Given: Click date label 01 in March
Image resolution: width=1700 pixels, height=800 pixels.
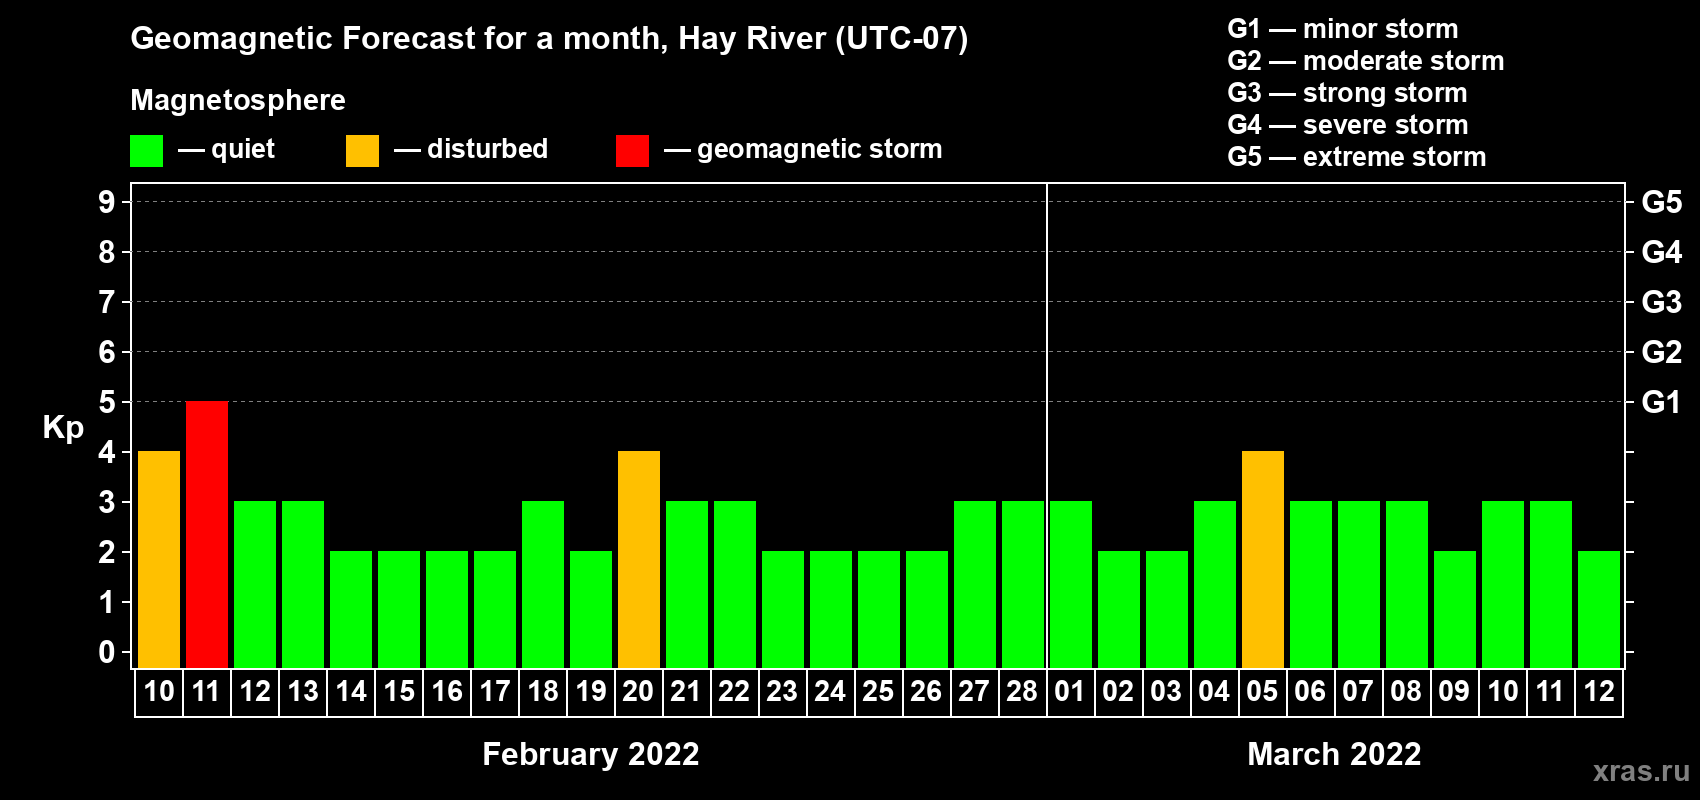Looking at the screenshot, I should pos(1070,691).
